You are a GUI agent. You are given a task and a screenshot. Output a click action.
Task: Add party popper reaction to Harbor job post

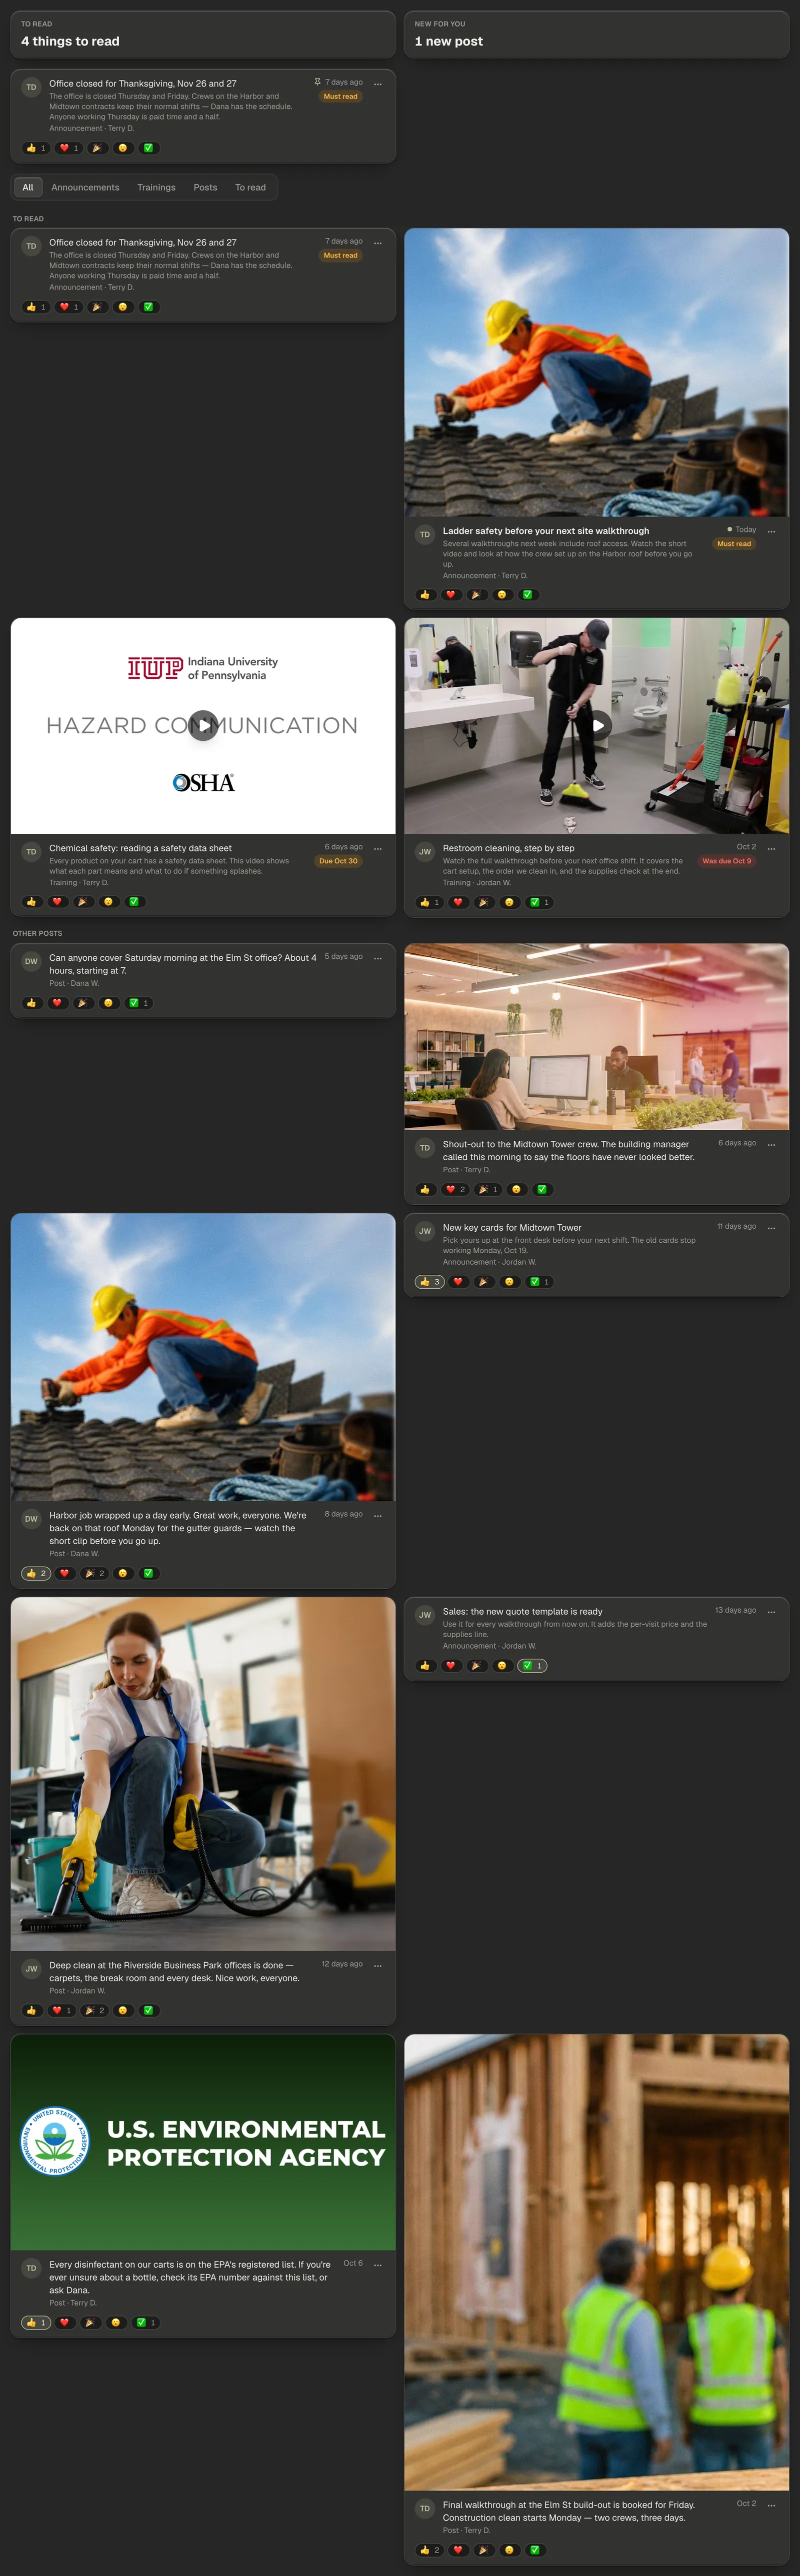coord(95,1574)
